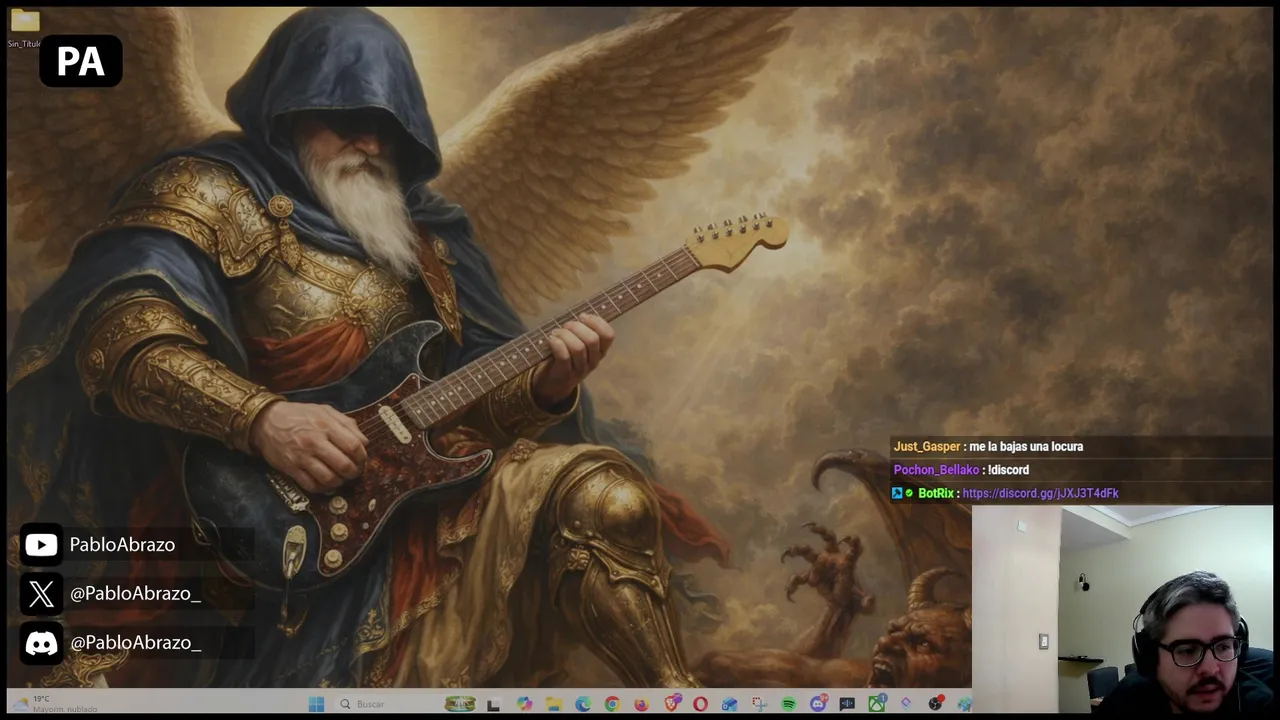1280x720 pixels.
Task: Open Task View from the taskbar
Action: click(494, 704)
